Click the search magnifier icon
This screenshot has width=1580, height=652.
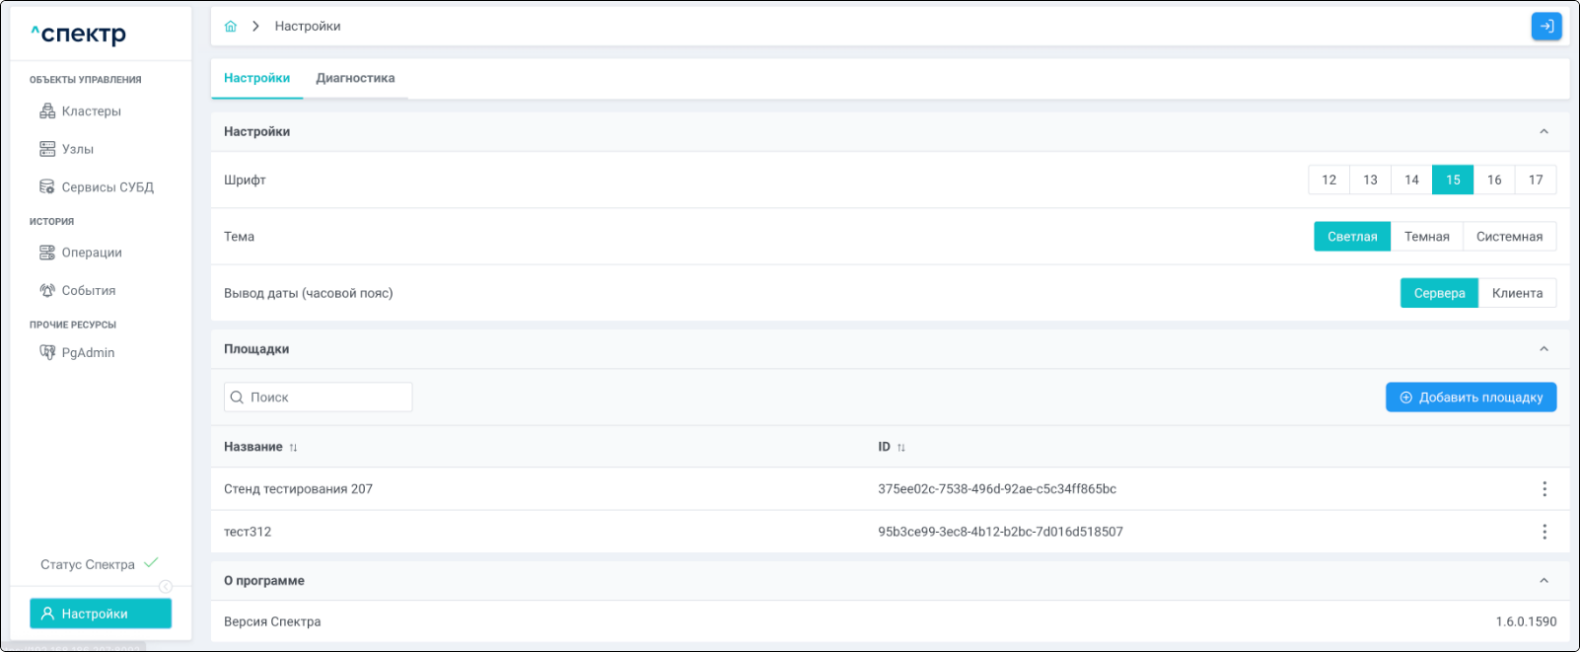237,397
